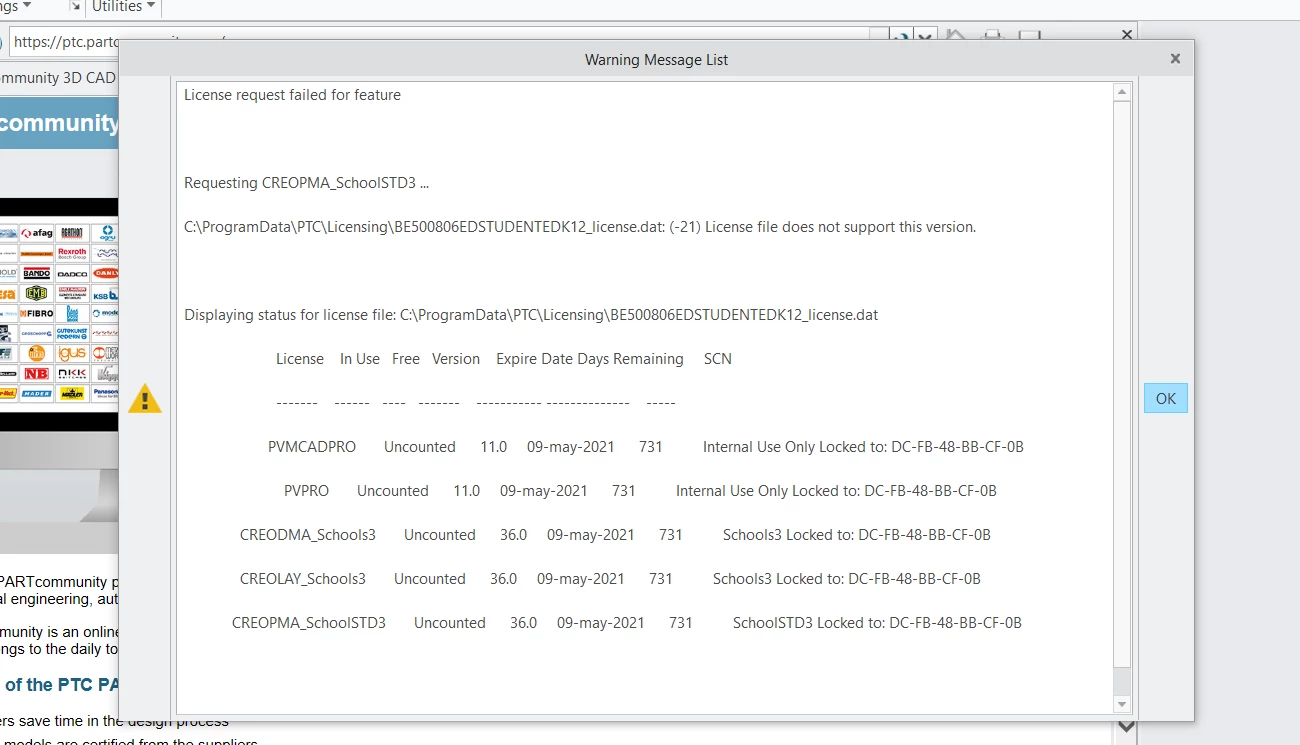Click the message list scrollbar up arrow
This screenshot has width=1300, height=745.
click(x=1122, y=92)
